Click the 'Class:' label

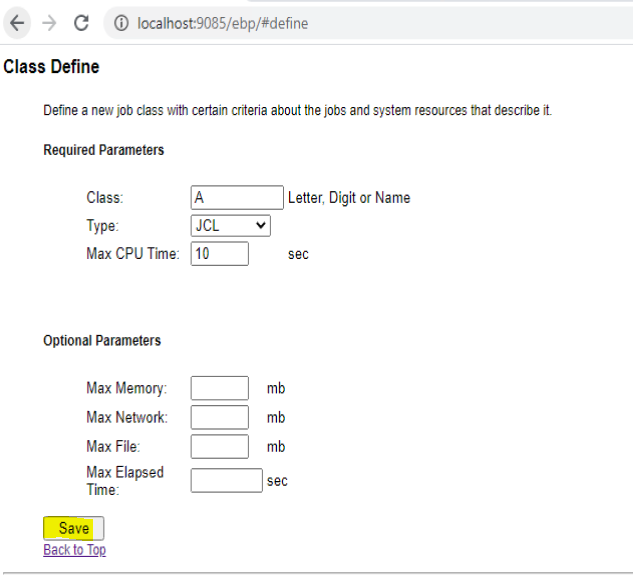coord(105,198)
